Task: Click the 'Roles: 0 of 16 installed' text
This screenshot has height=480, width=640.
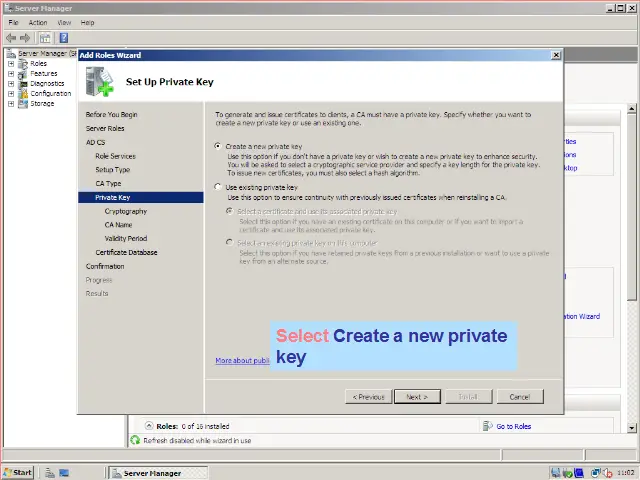Action: tap(193, 427)
